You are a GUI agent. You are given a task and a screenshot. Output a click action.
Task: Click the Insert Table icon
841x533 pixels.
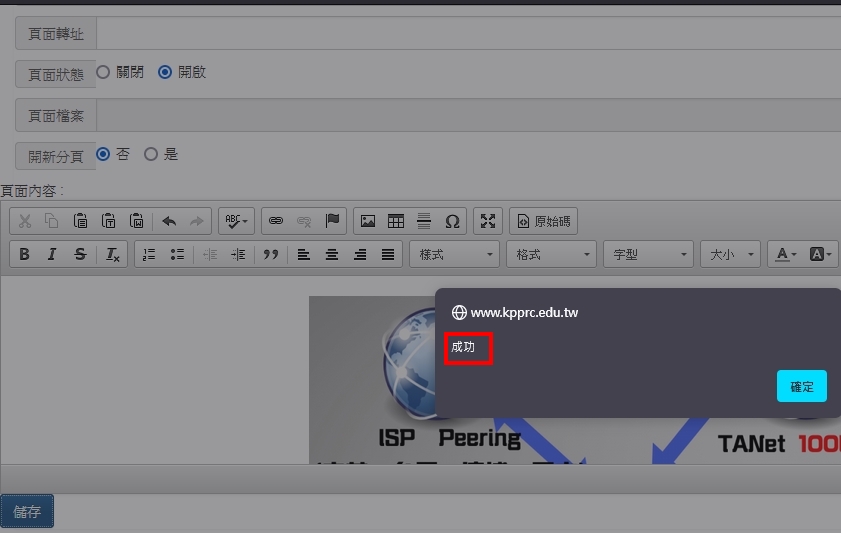pyautogui.click(x=396, y=221)
